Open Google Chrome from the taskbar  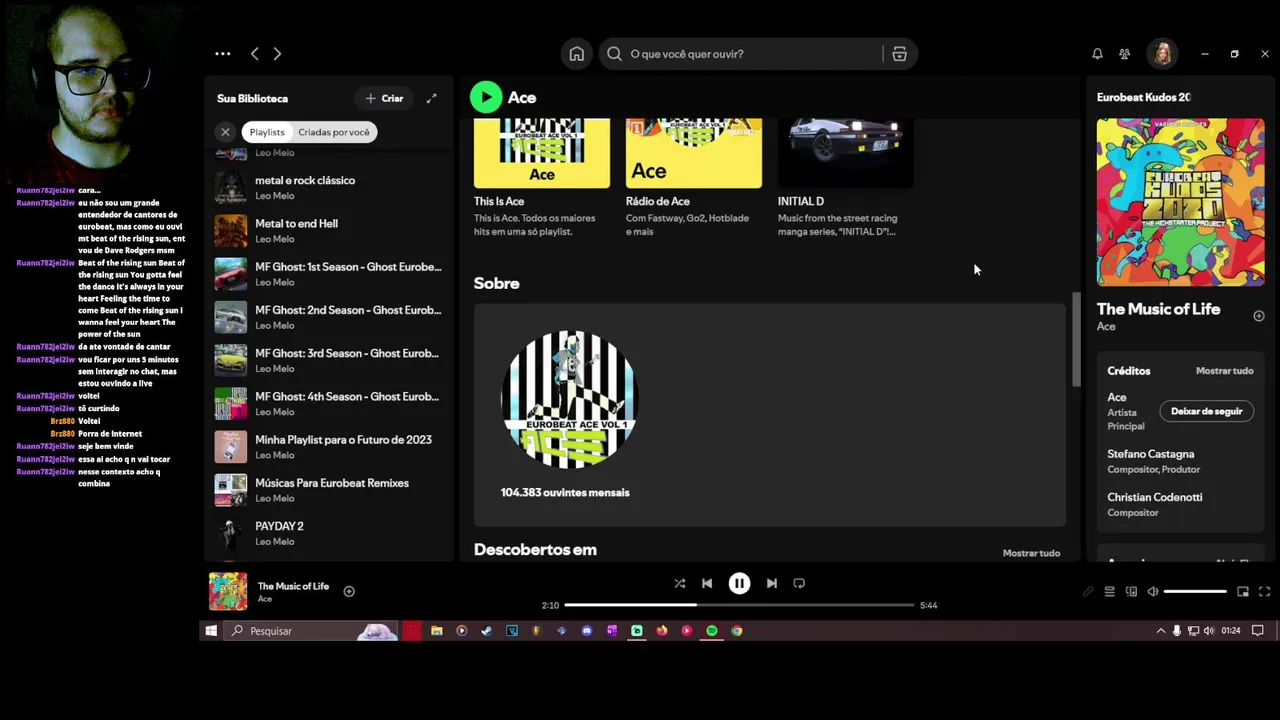737,631
